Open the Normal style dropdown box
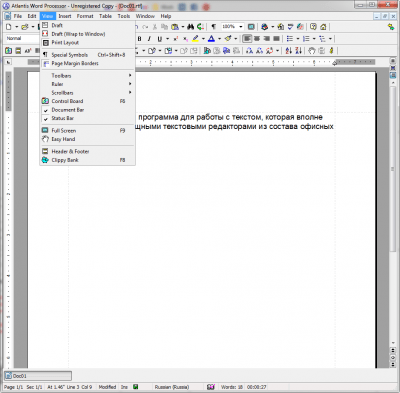400x393 pixels. (22, 39)
